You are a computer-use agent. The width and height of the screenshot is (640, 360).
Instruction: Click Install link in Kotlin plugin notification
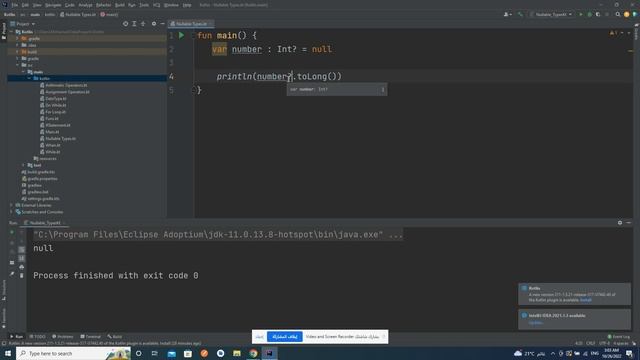(586, 300)
